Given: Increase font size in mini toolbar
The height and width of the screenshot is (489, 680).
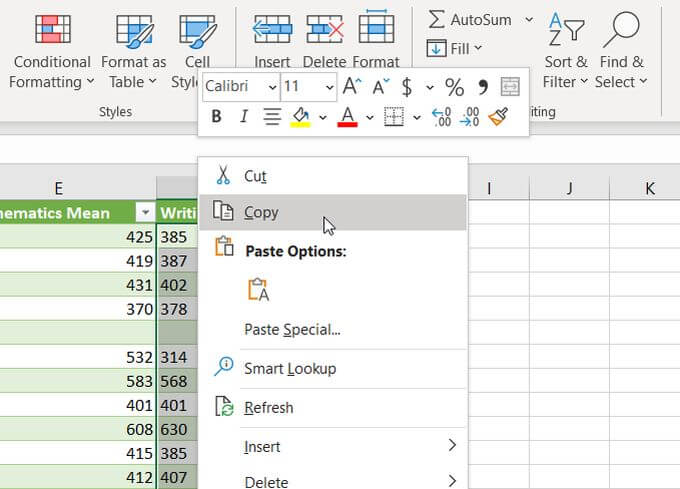Looking at the screenshot, I should click(352, 86).
